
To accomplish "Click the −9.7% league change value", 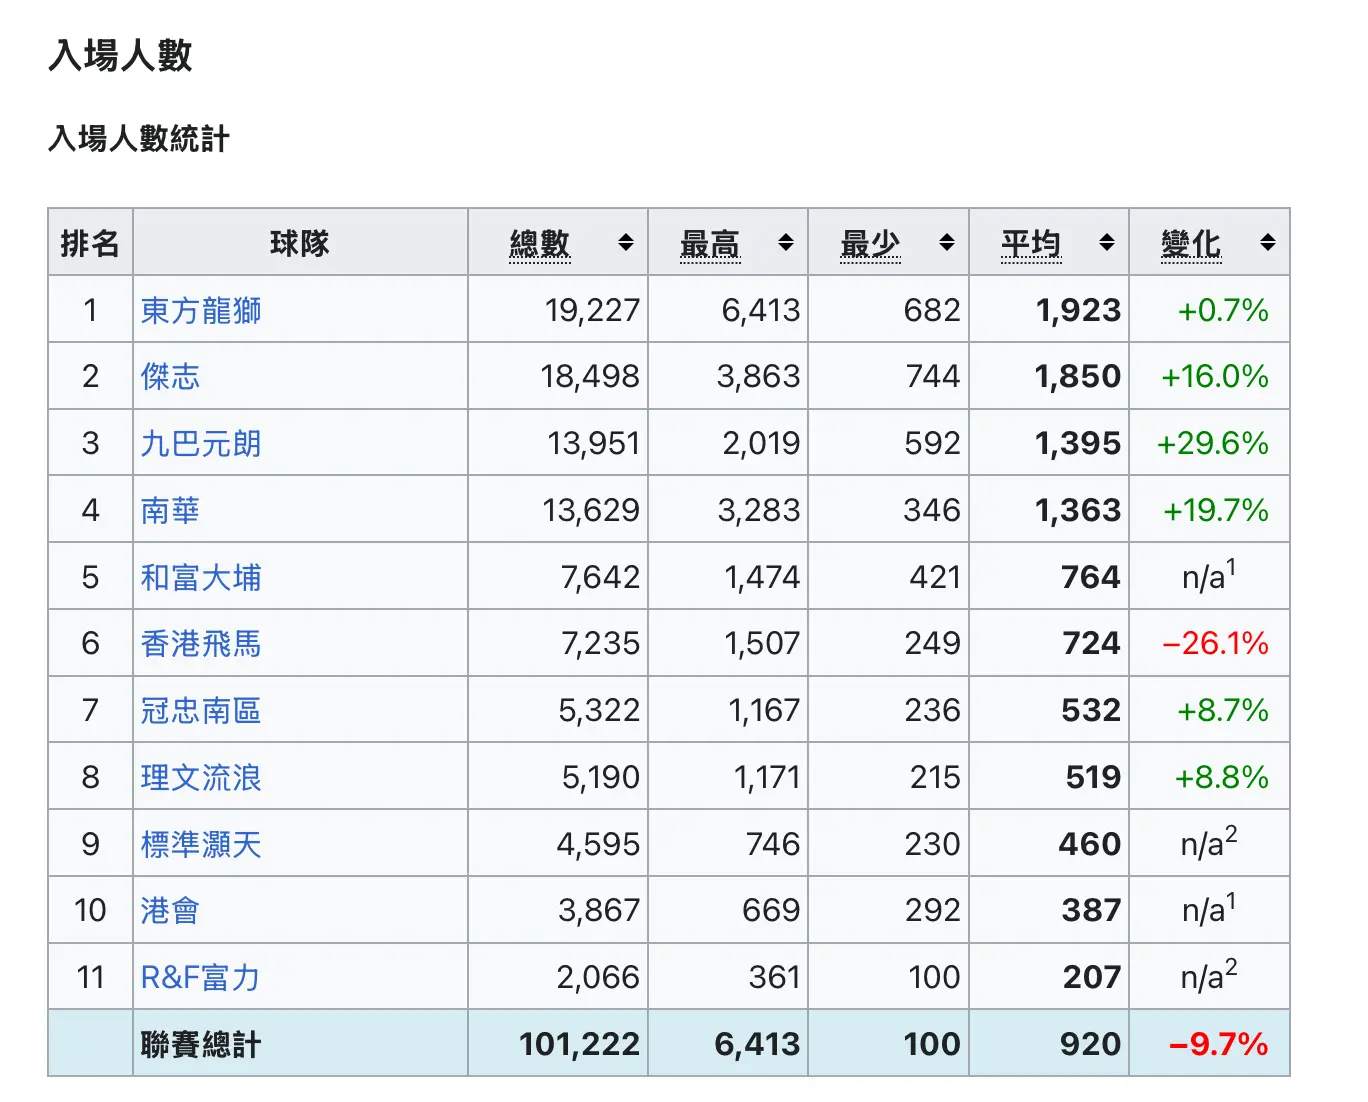I will [x=1219, y=1044].
